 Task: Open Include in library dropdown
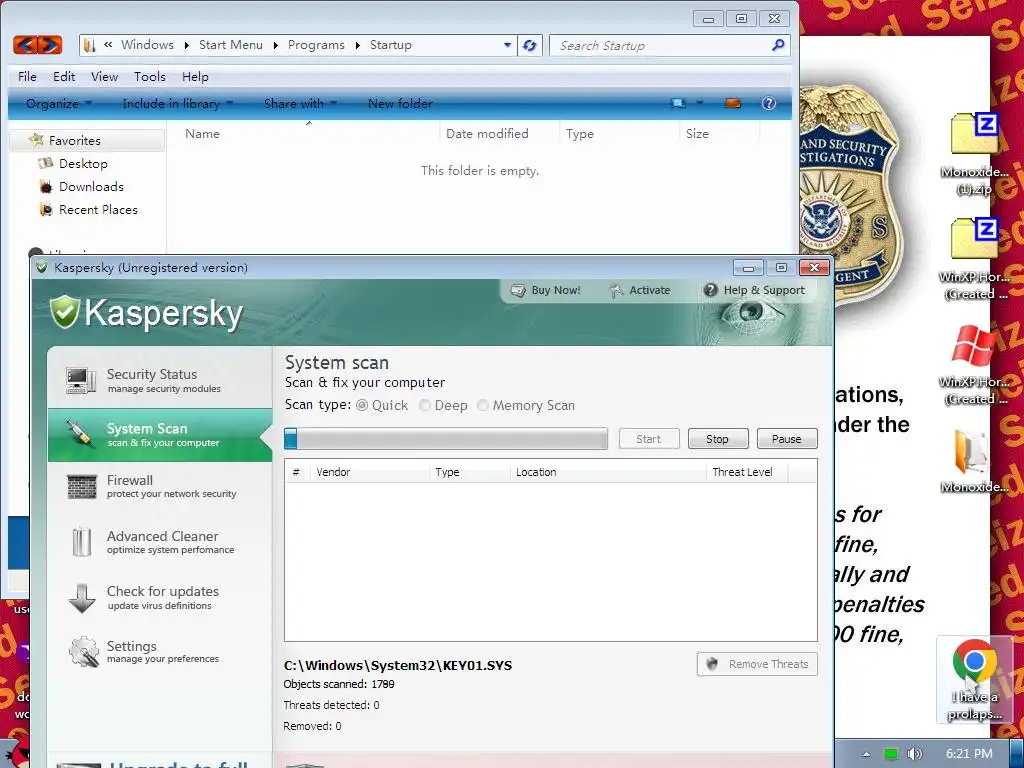[178, 103]
